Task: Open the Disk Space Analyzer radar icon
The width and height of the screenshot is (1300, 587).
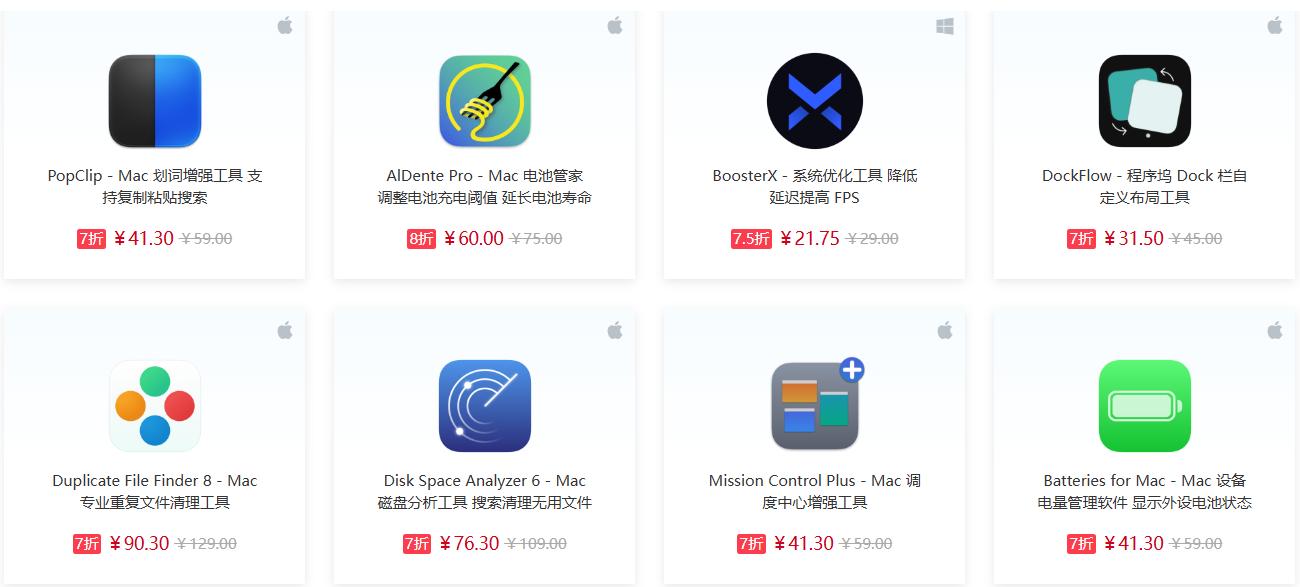Action: (x=485, y=406)
